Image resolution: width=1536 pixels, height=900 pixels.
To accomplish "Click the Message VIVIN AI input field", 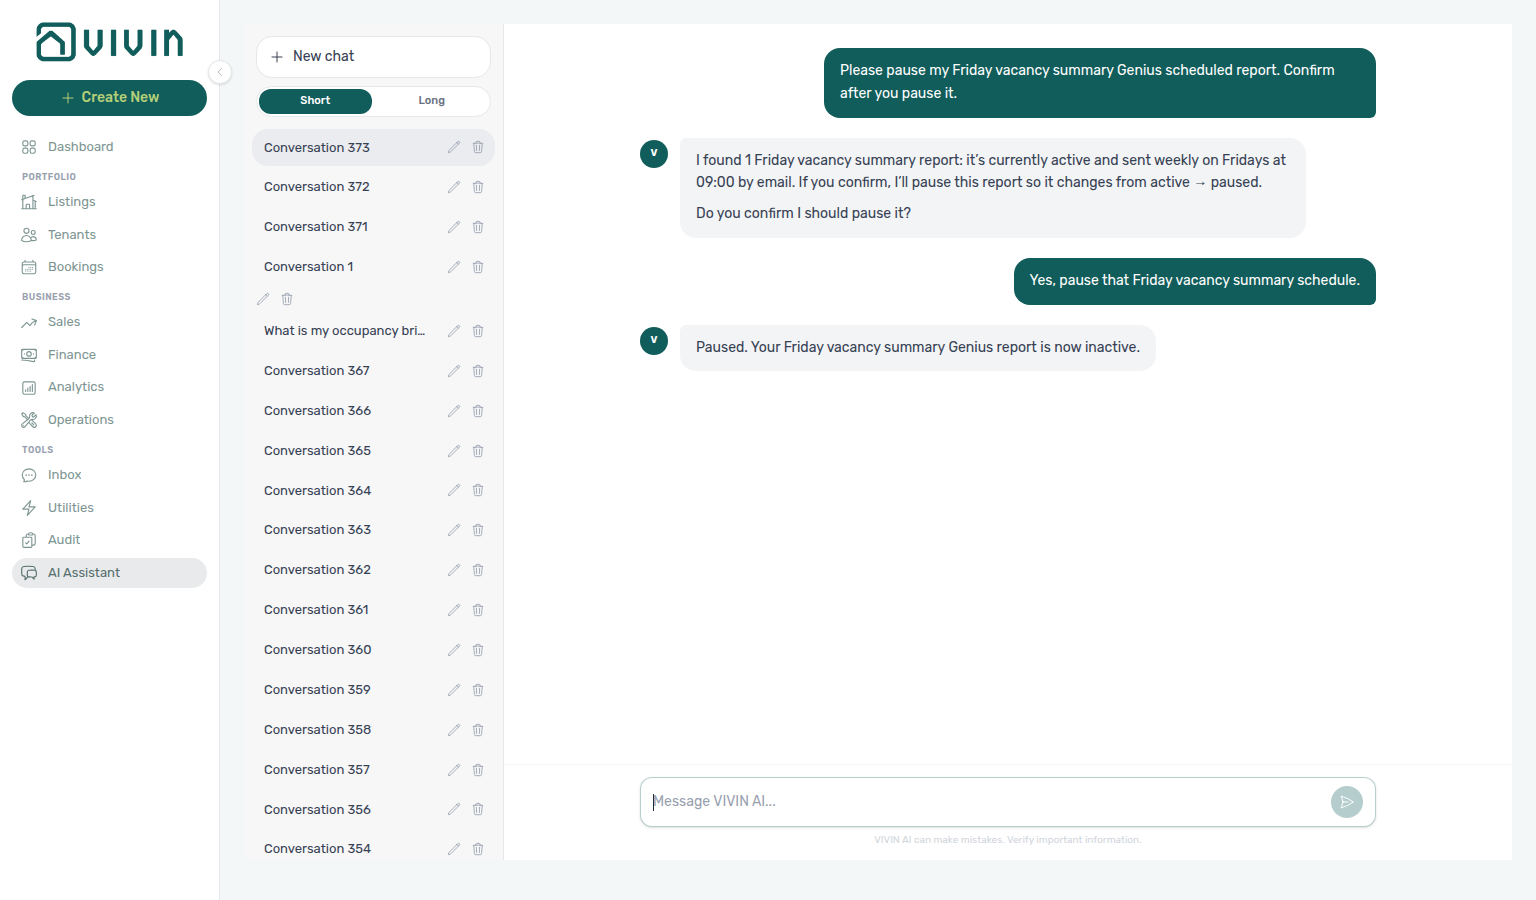I will tap(985, 802).
